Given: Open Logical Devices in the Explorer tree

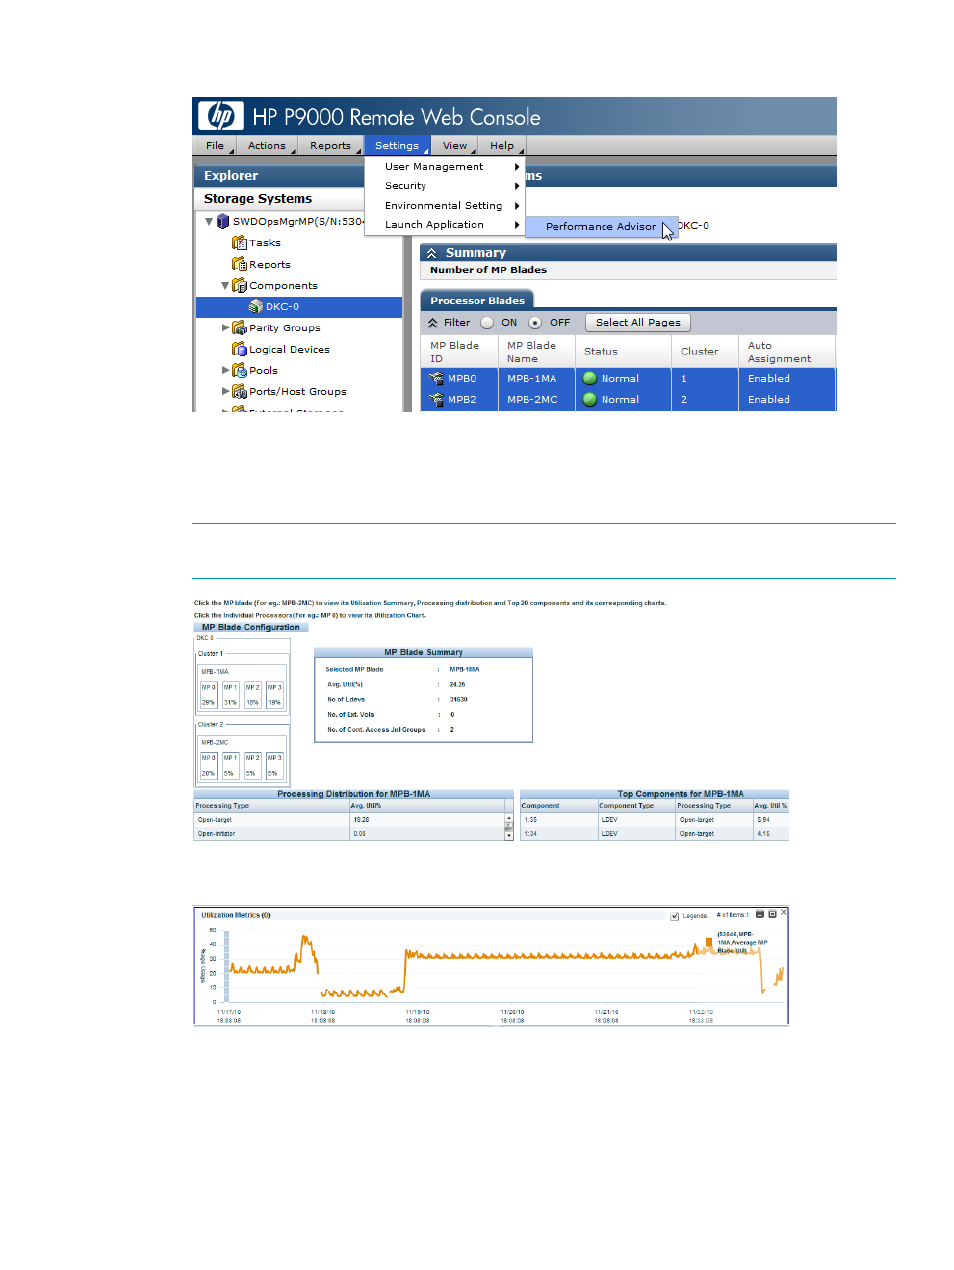Looking at the screenshot, I should [x=289, y=350].
